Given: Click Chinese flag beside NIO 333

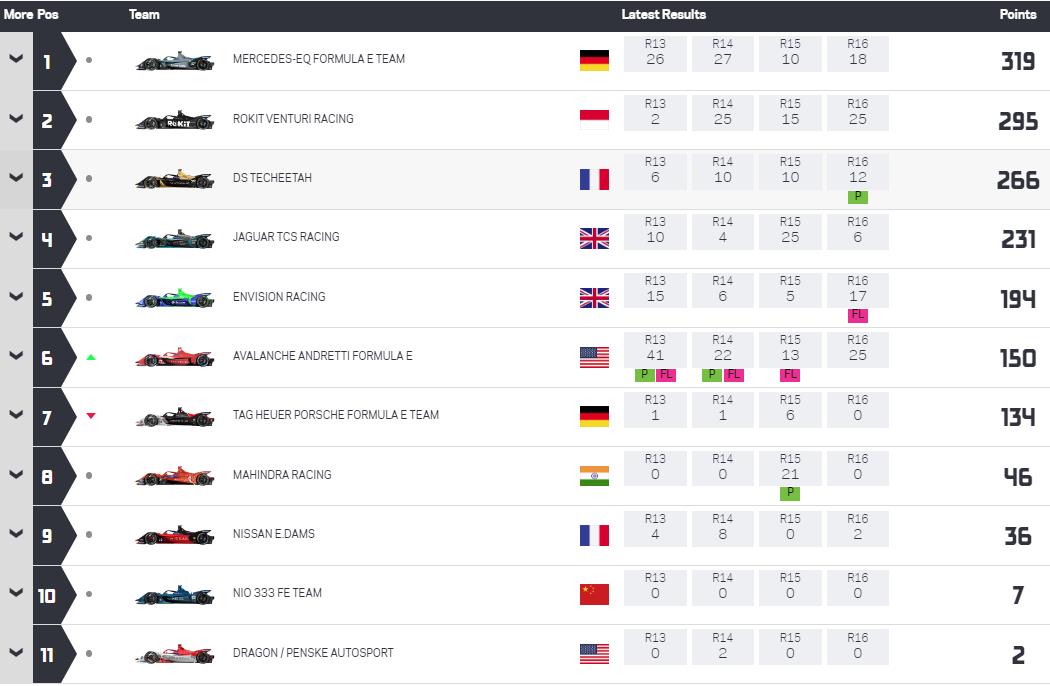Looking at the screenshot, I should click(595, 594).
